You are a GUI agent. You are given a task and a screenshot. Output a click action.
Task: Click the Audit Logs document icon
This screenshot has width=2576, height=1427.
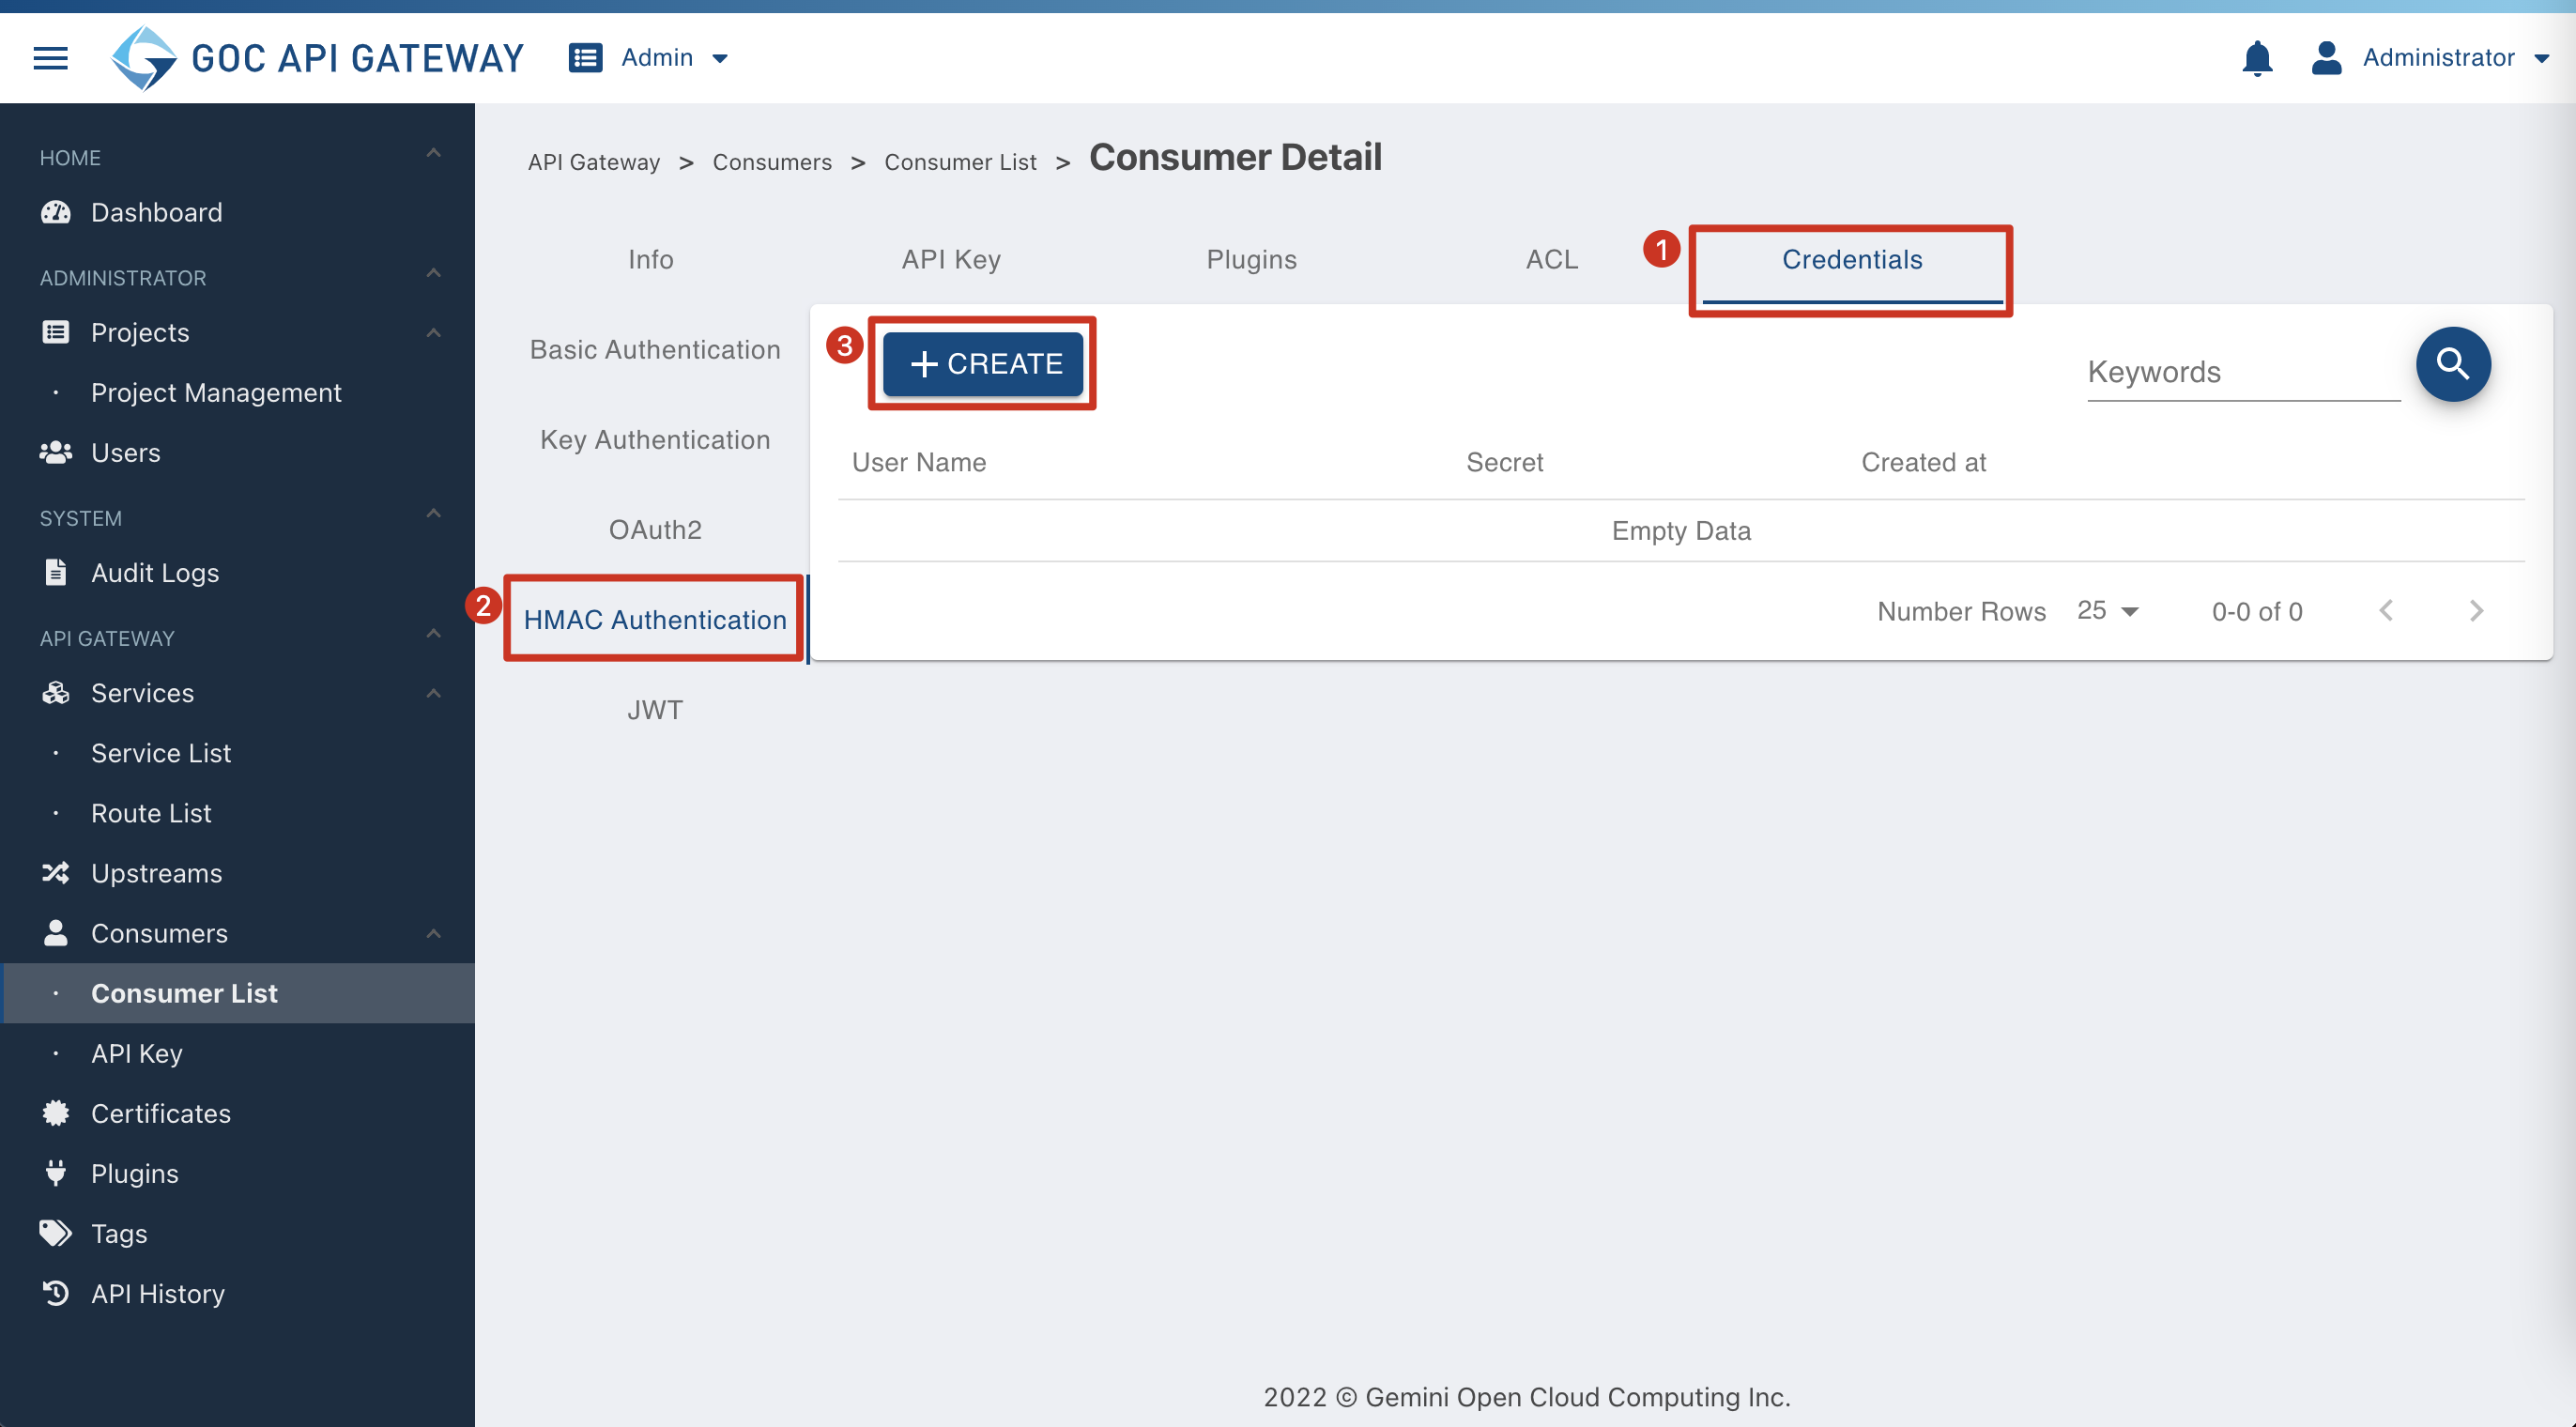click(x=56, y=572)
